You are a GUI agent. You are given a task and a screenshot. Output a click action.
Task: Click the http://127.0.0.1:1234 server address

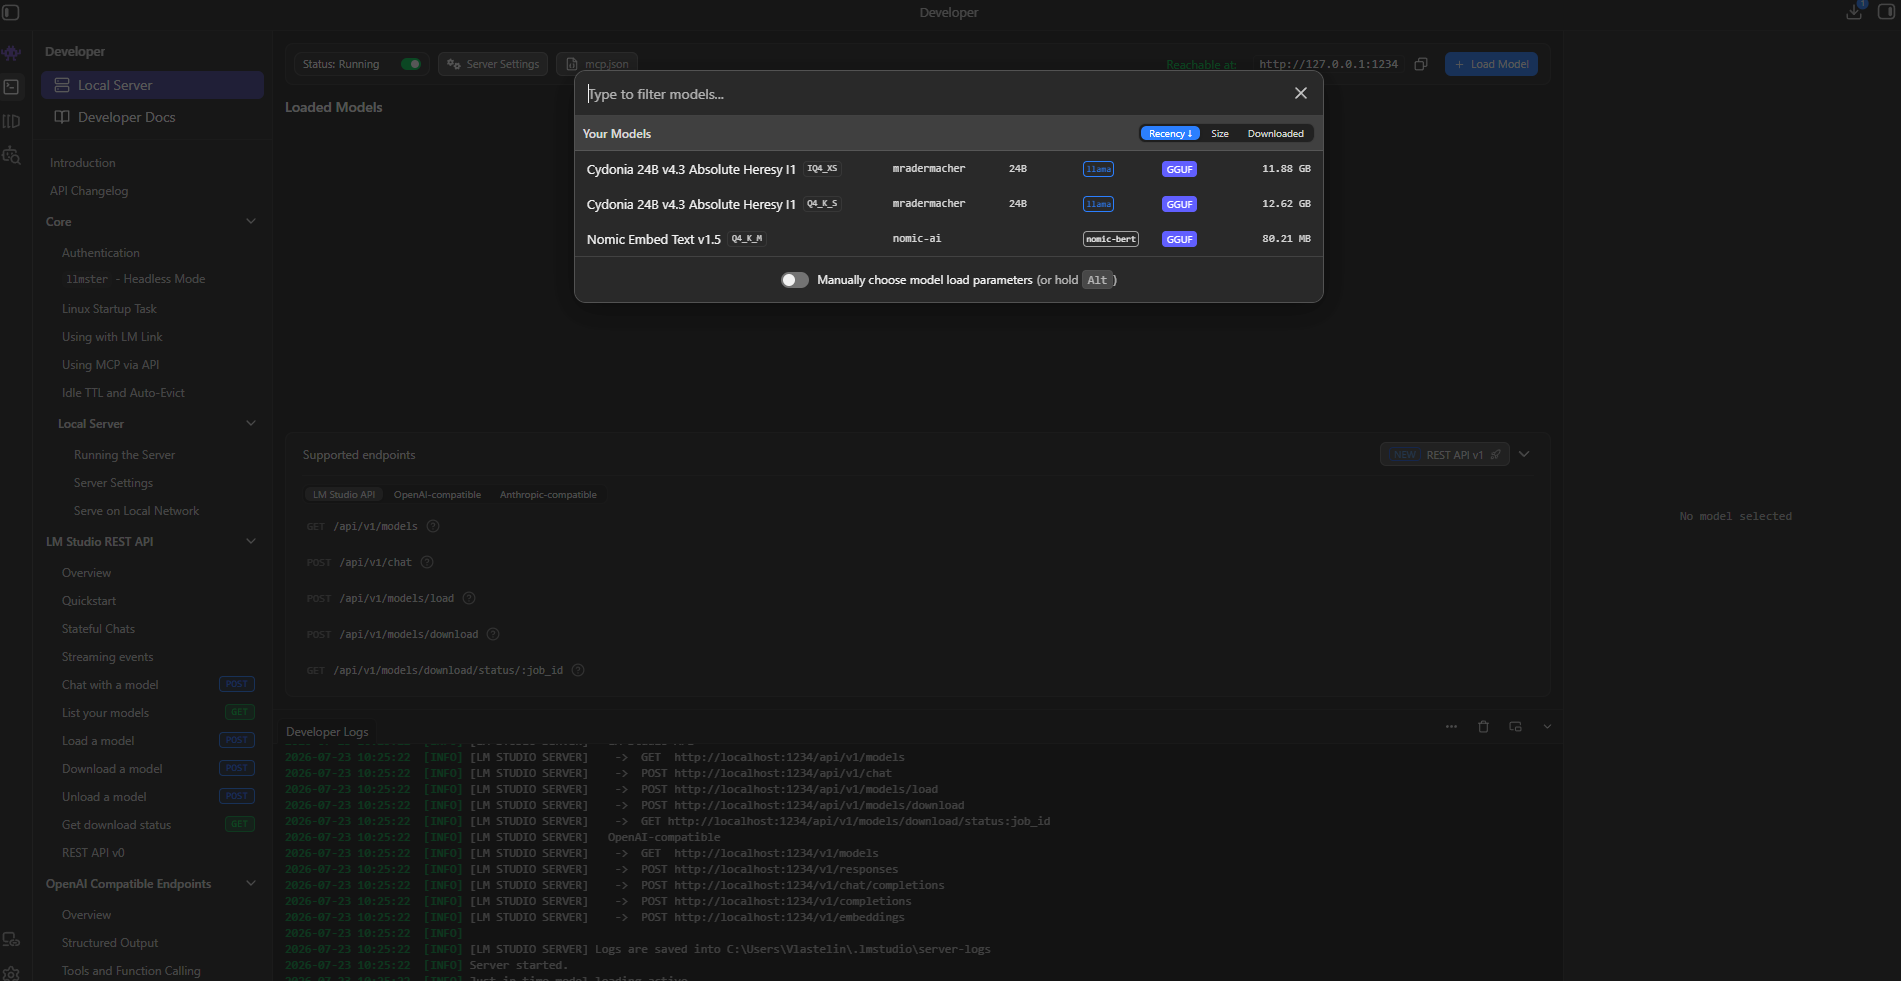pyautogui.click(x=1328, y=64)
